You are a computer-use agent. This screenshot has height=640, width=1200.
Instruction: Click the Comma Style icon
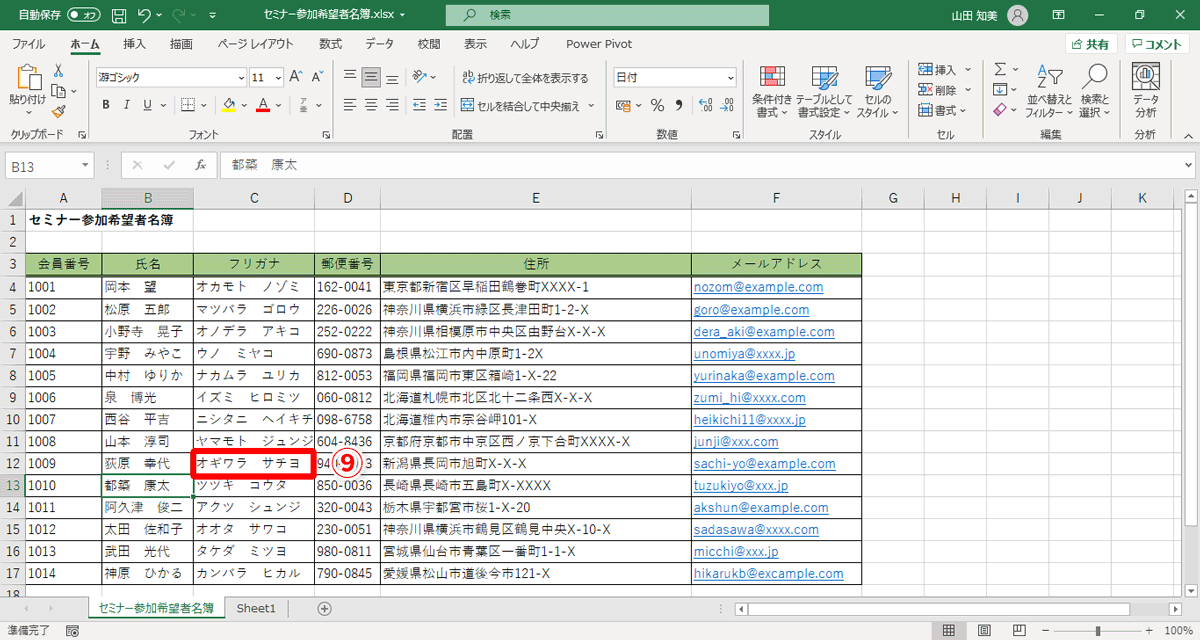tap(679, 105)
